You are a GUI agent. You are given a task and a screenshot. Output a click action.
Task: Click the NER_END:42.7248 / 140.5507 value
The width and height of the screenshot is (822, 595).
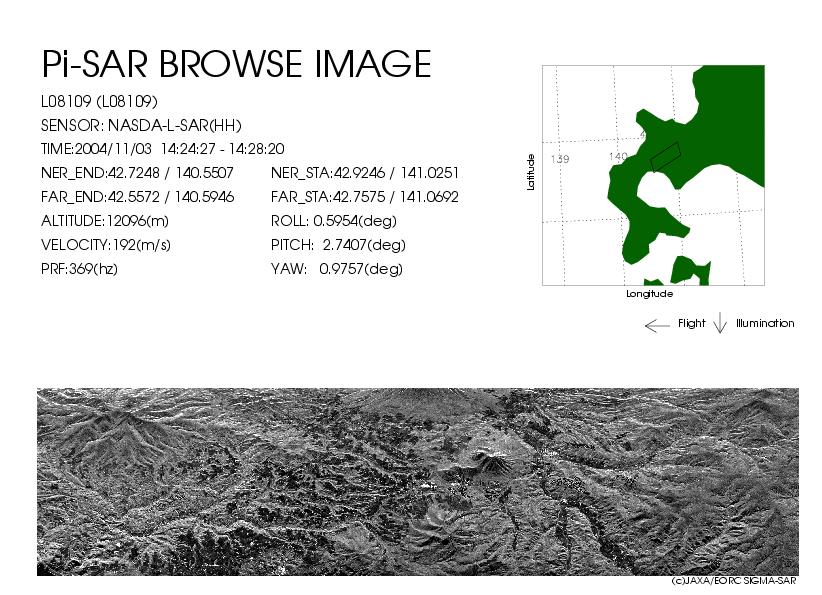[137, 173]
